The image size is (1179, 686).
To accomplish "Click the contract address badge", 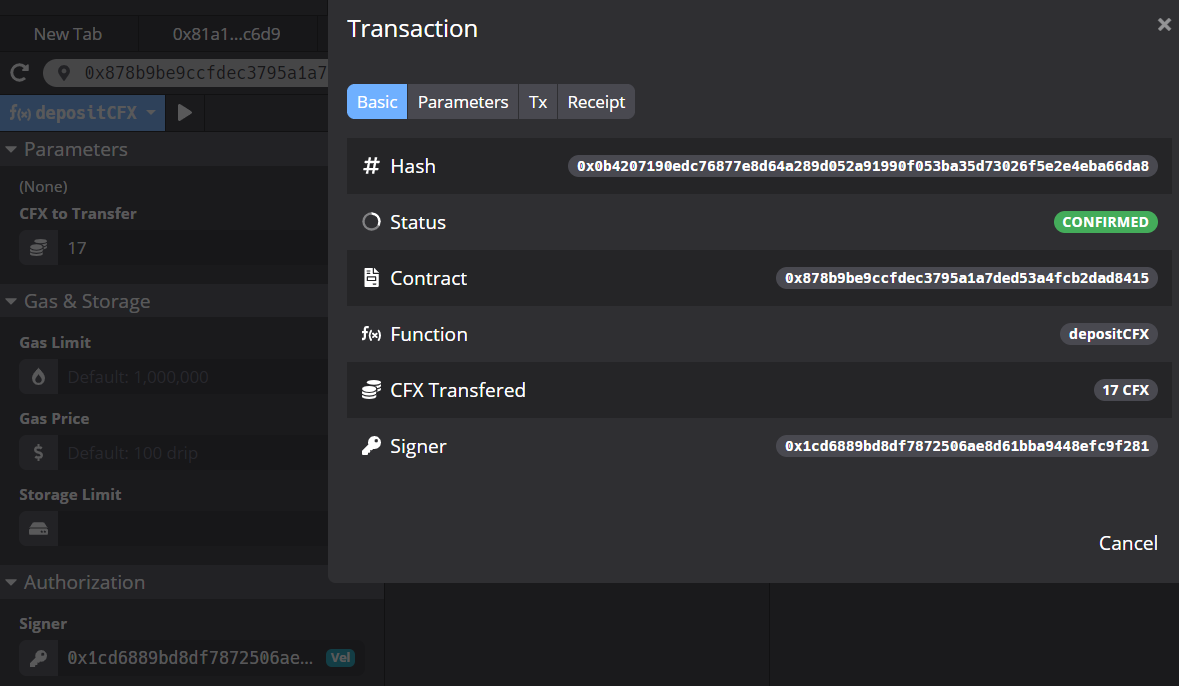I will (x=966, y=278).
